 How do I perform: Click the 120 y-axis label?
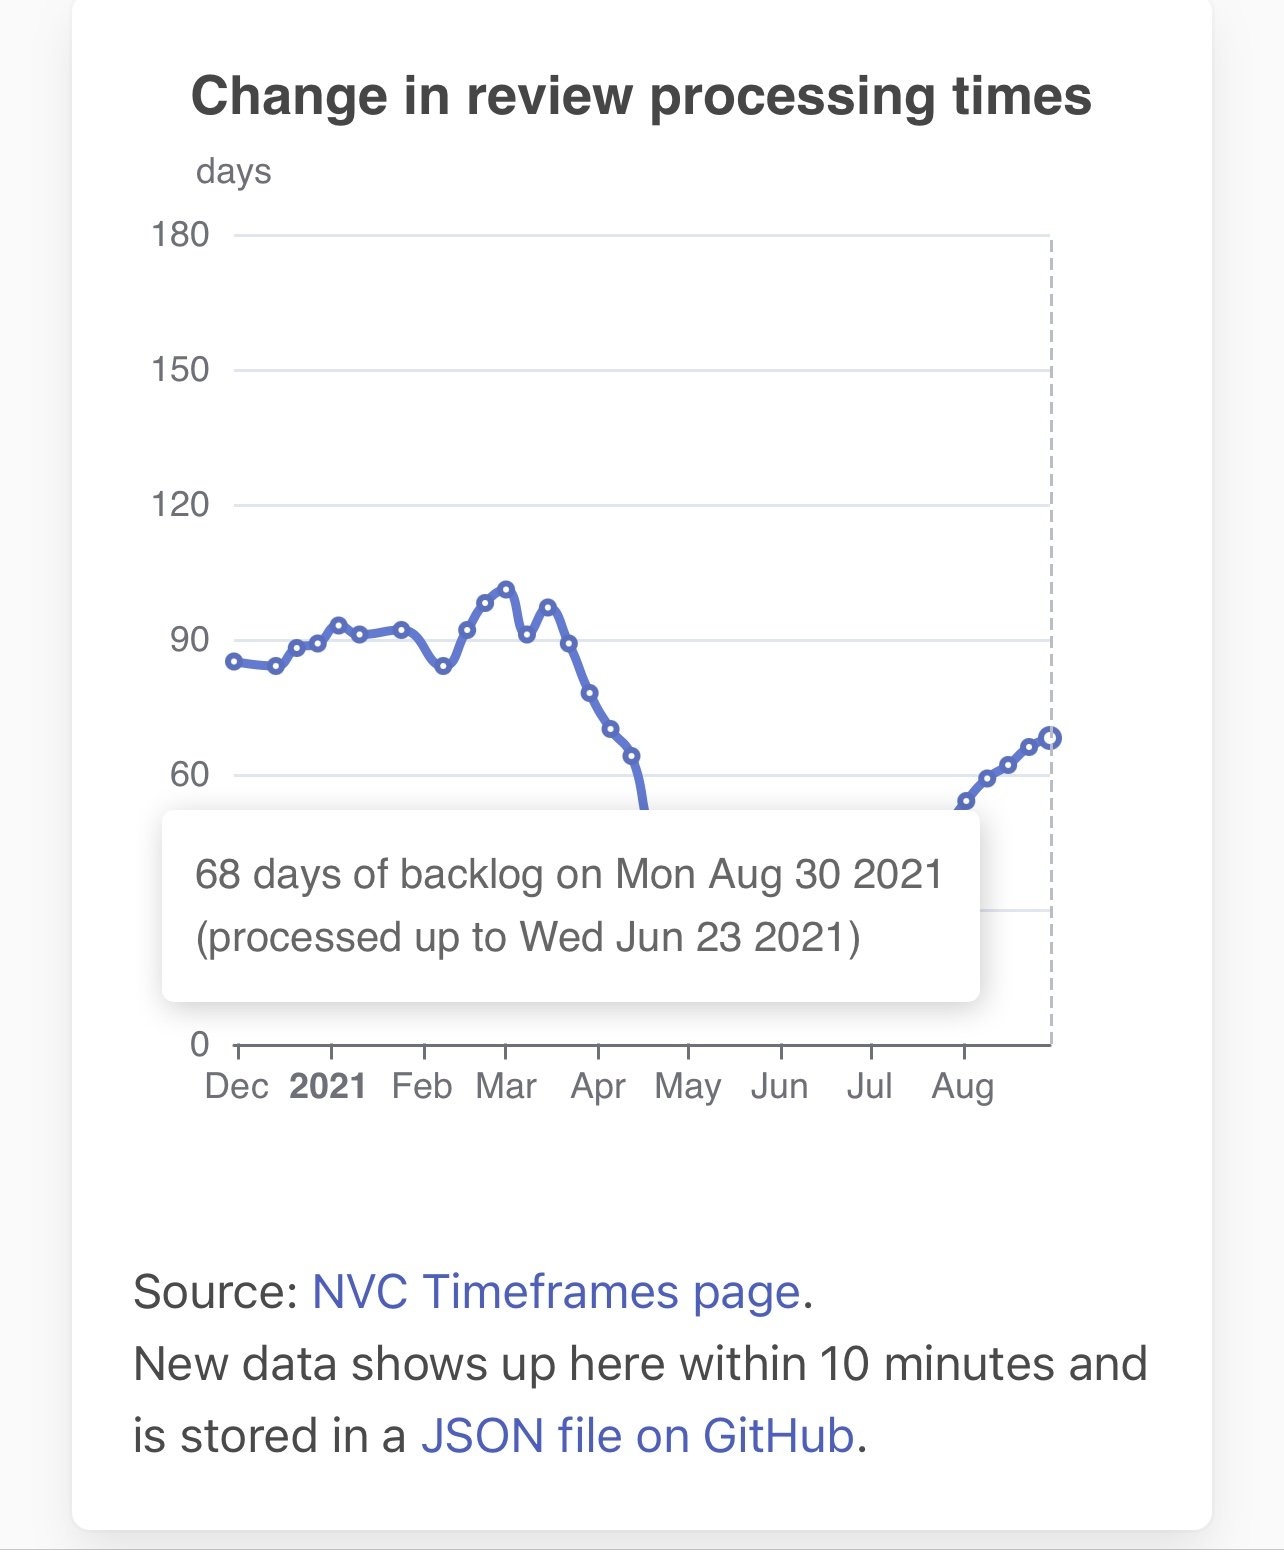coord(180,505)
